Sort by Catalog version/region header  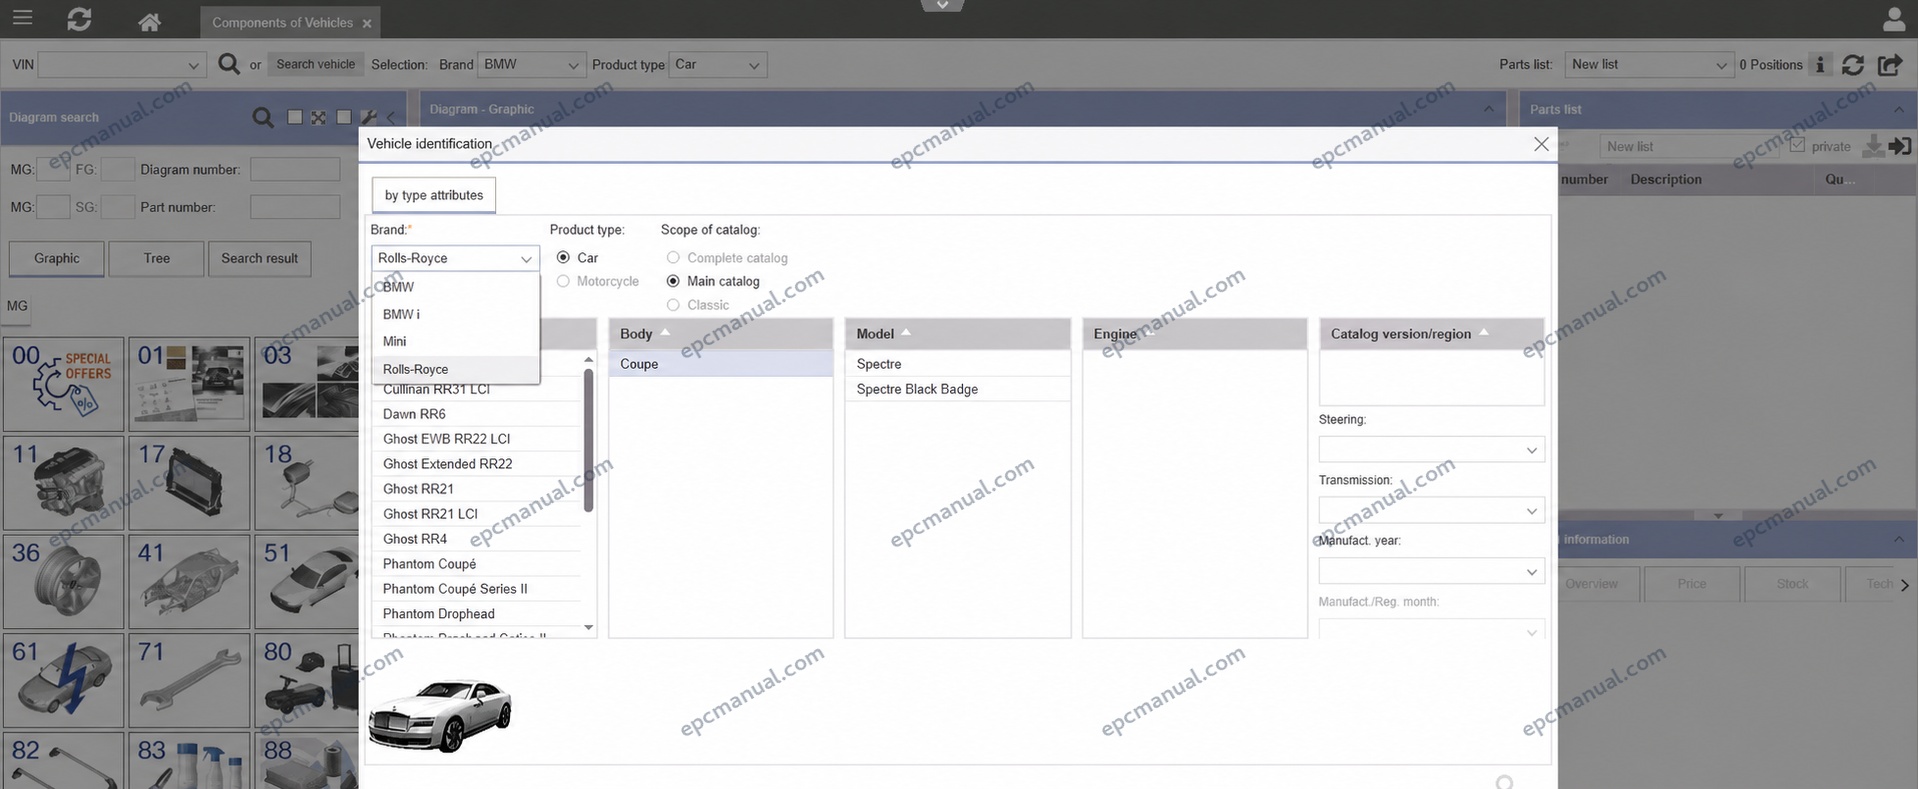(x=1432, y=334)
